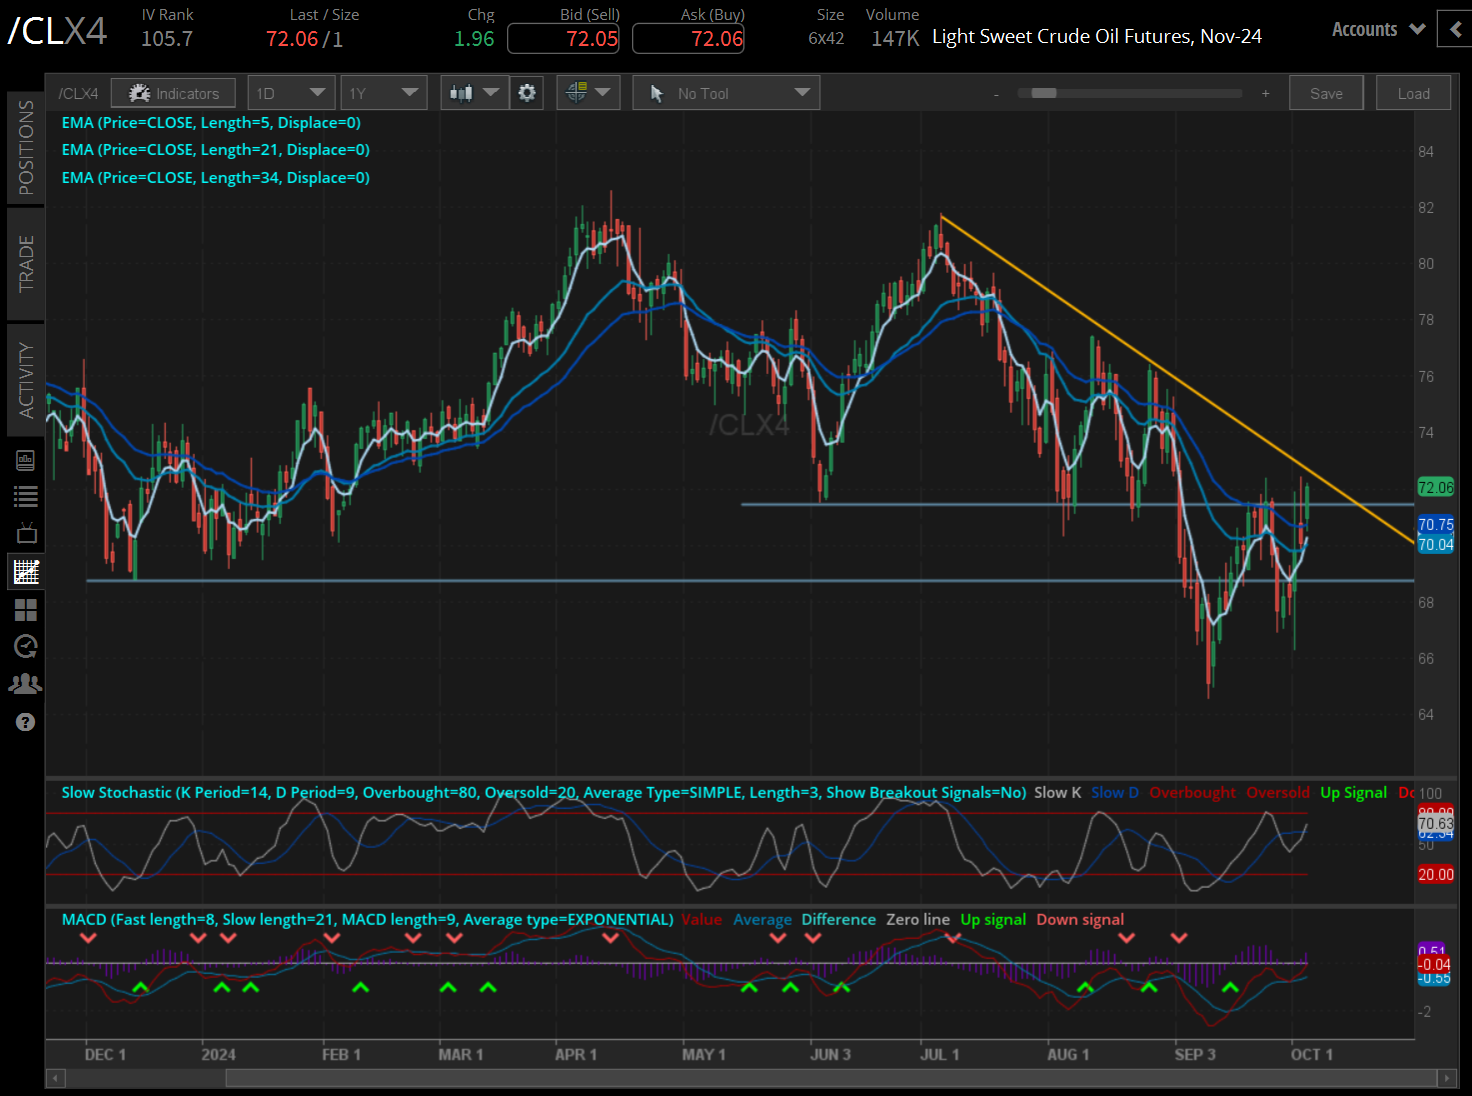Switch to the POSITIONS tab
Viewport: 1472px width, 1096px height.
[26, 147]
